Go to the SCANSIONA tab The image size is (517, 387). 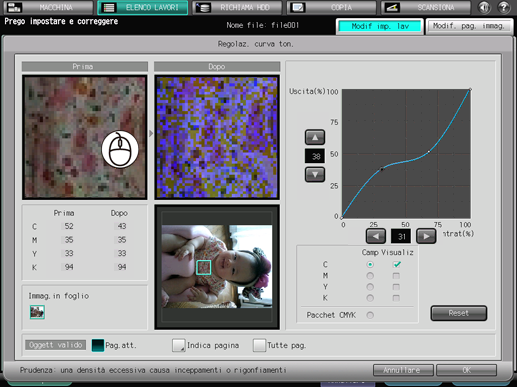coord(426,8)
